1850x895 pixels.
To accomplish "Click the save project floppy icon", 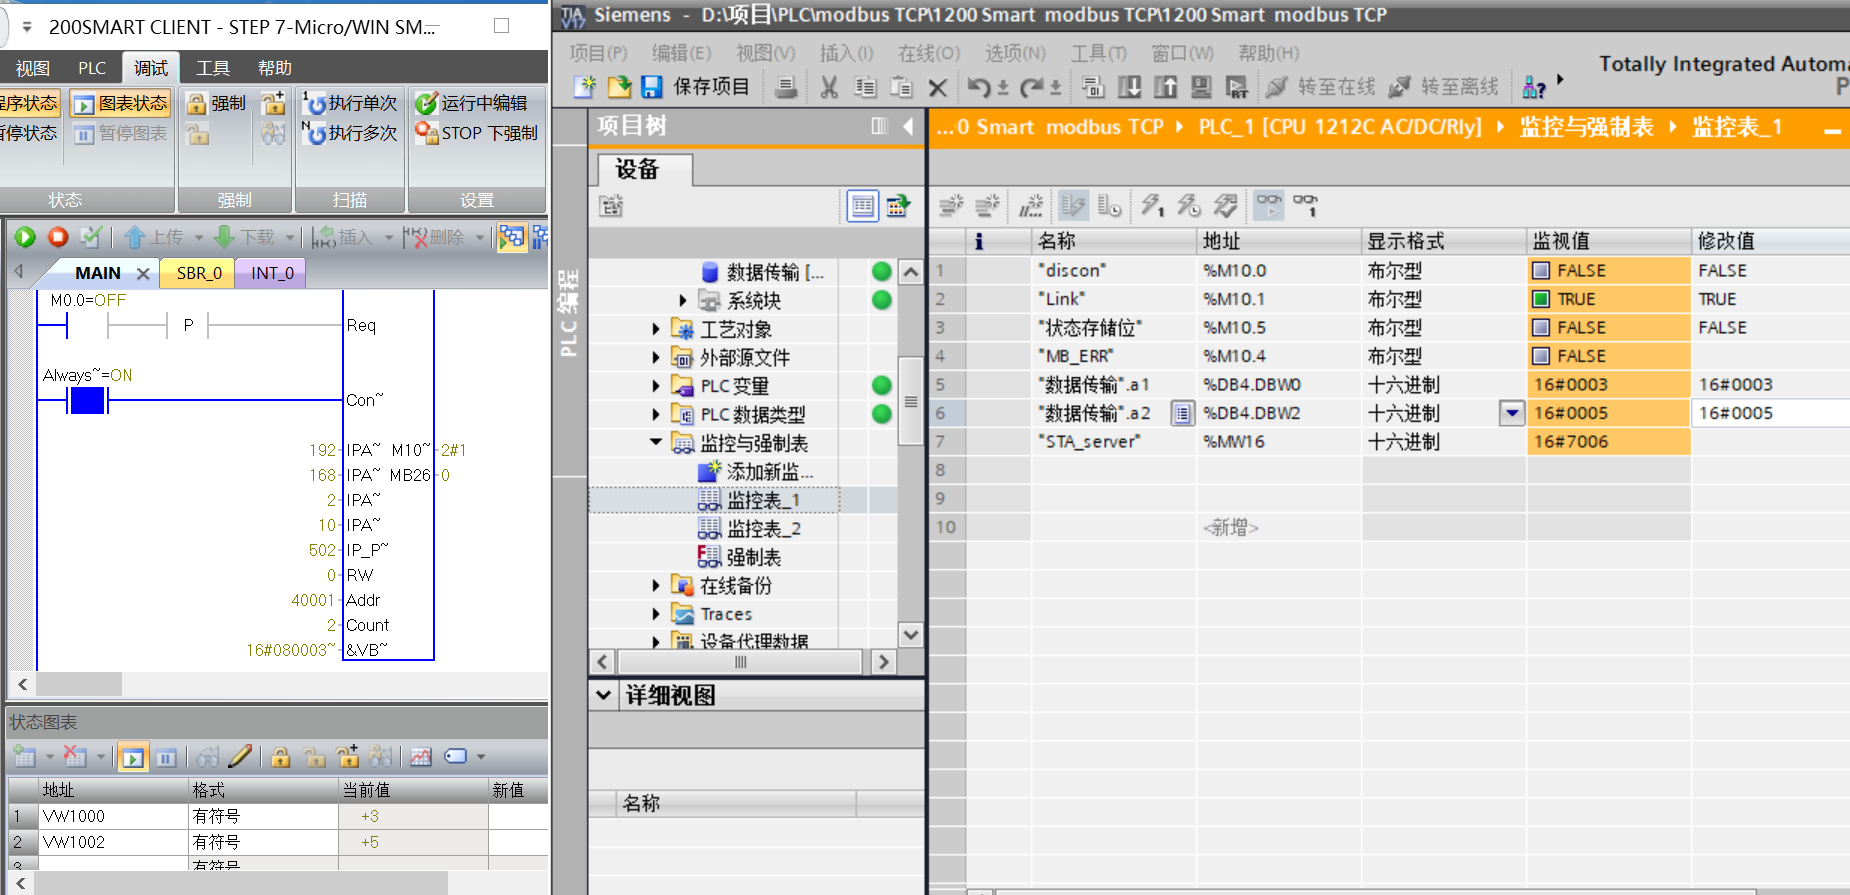I will [652, 87].
